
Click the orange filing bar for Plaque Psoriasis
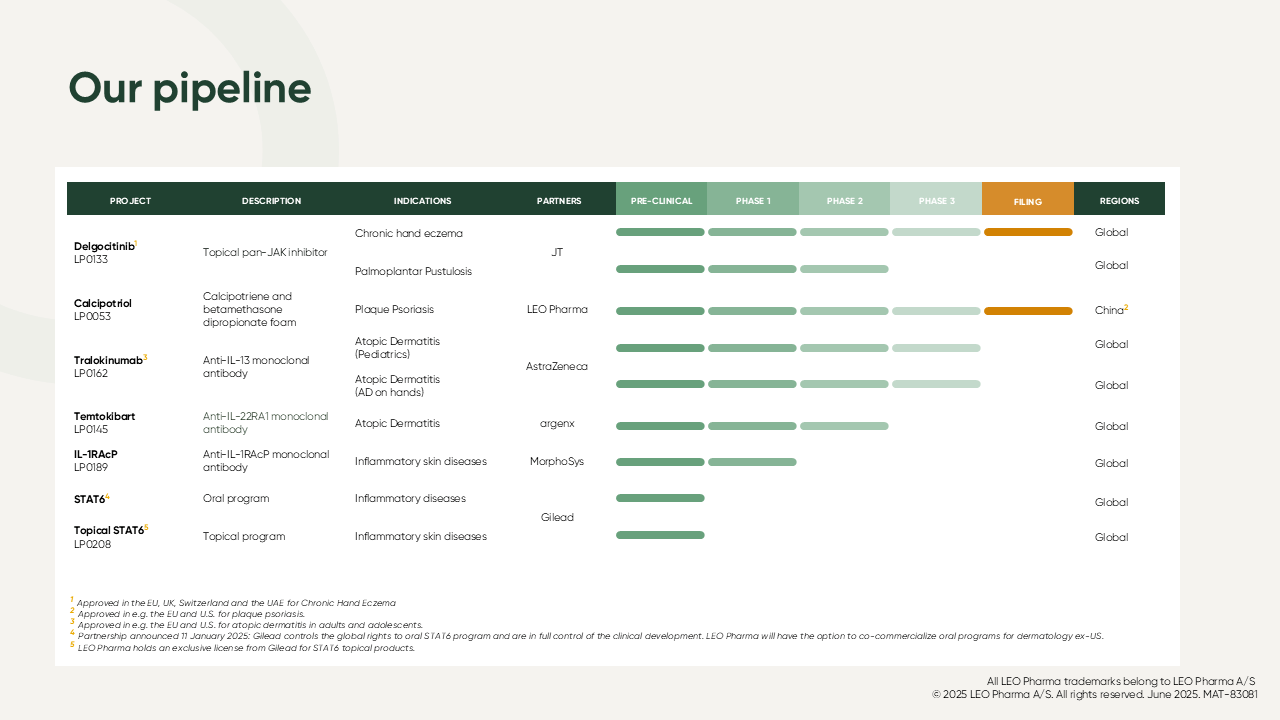tap(1027, 311)
